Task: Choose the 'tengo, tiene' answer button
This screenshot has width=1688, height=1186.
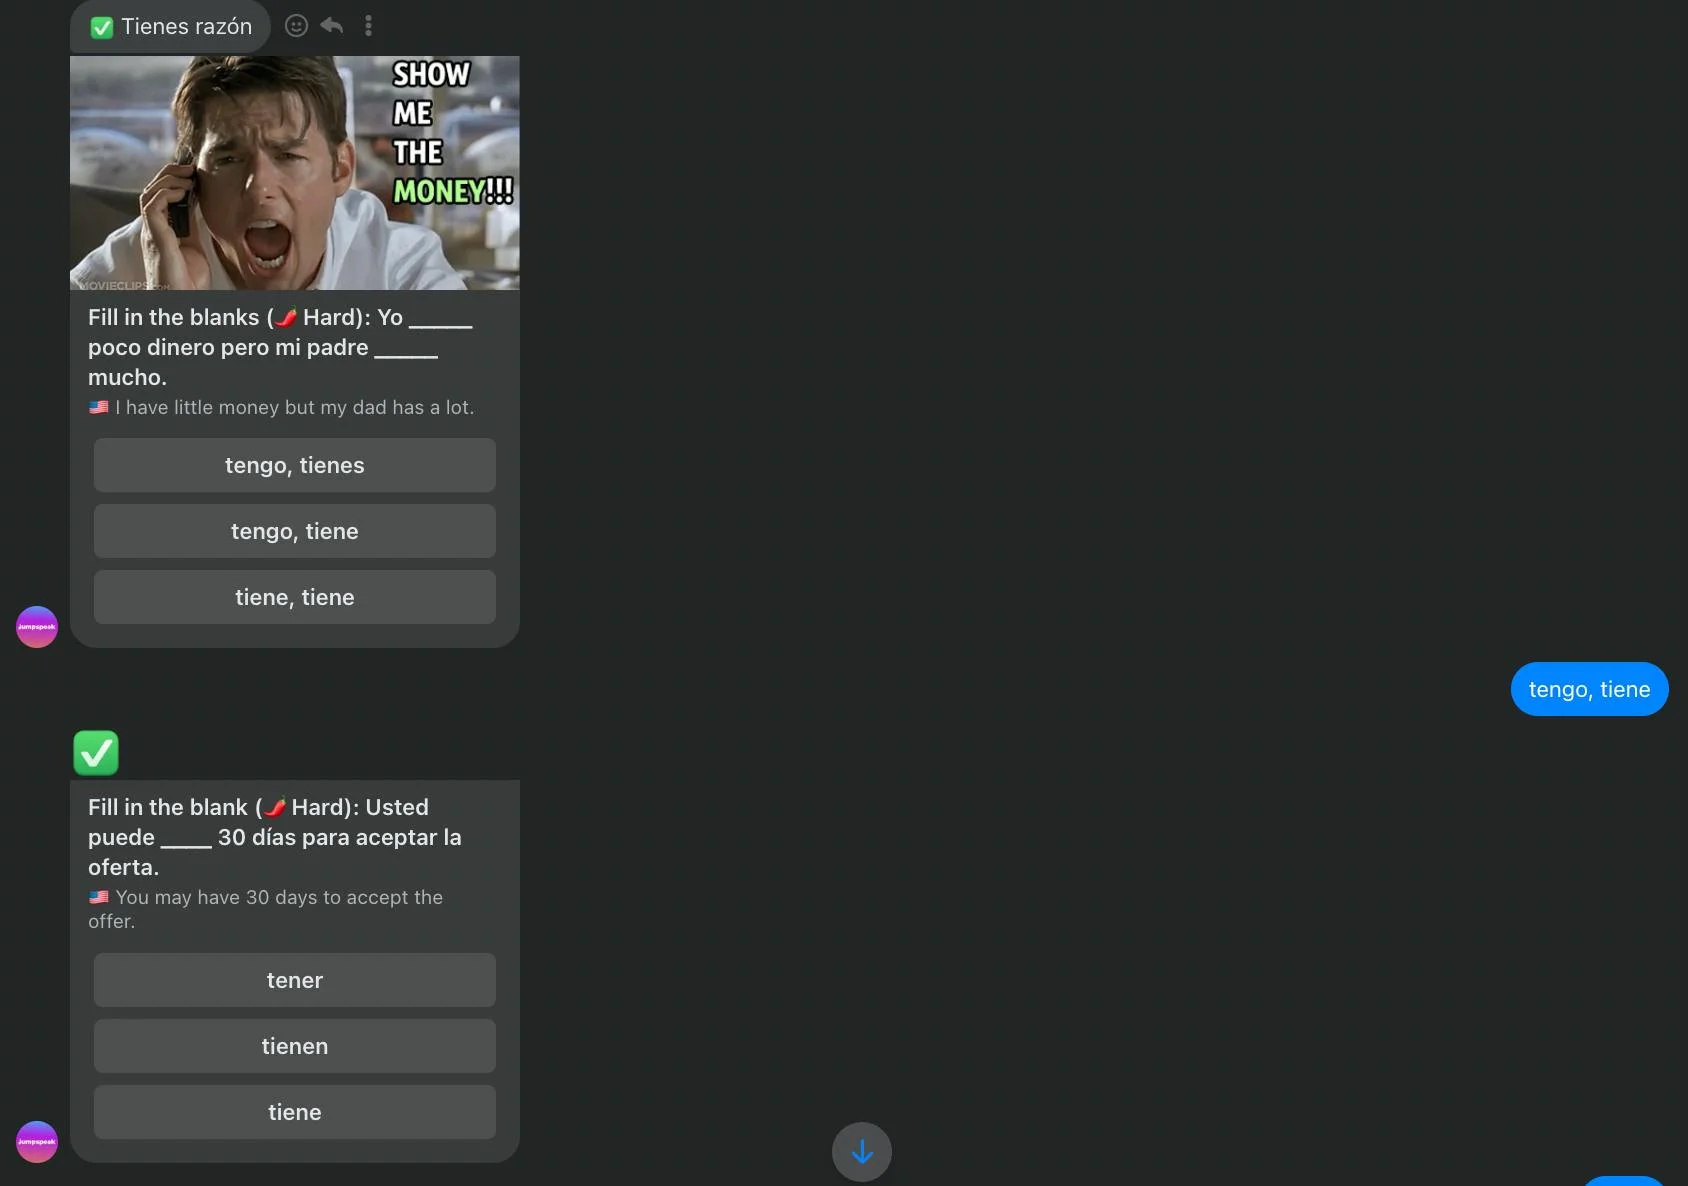Action: click(295, 531)
